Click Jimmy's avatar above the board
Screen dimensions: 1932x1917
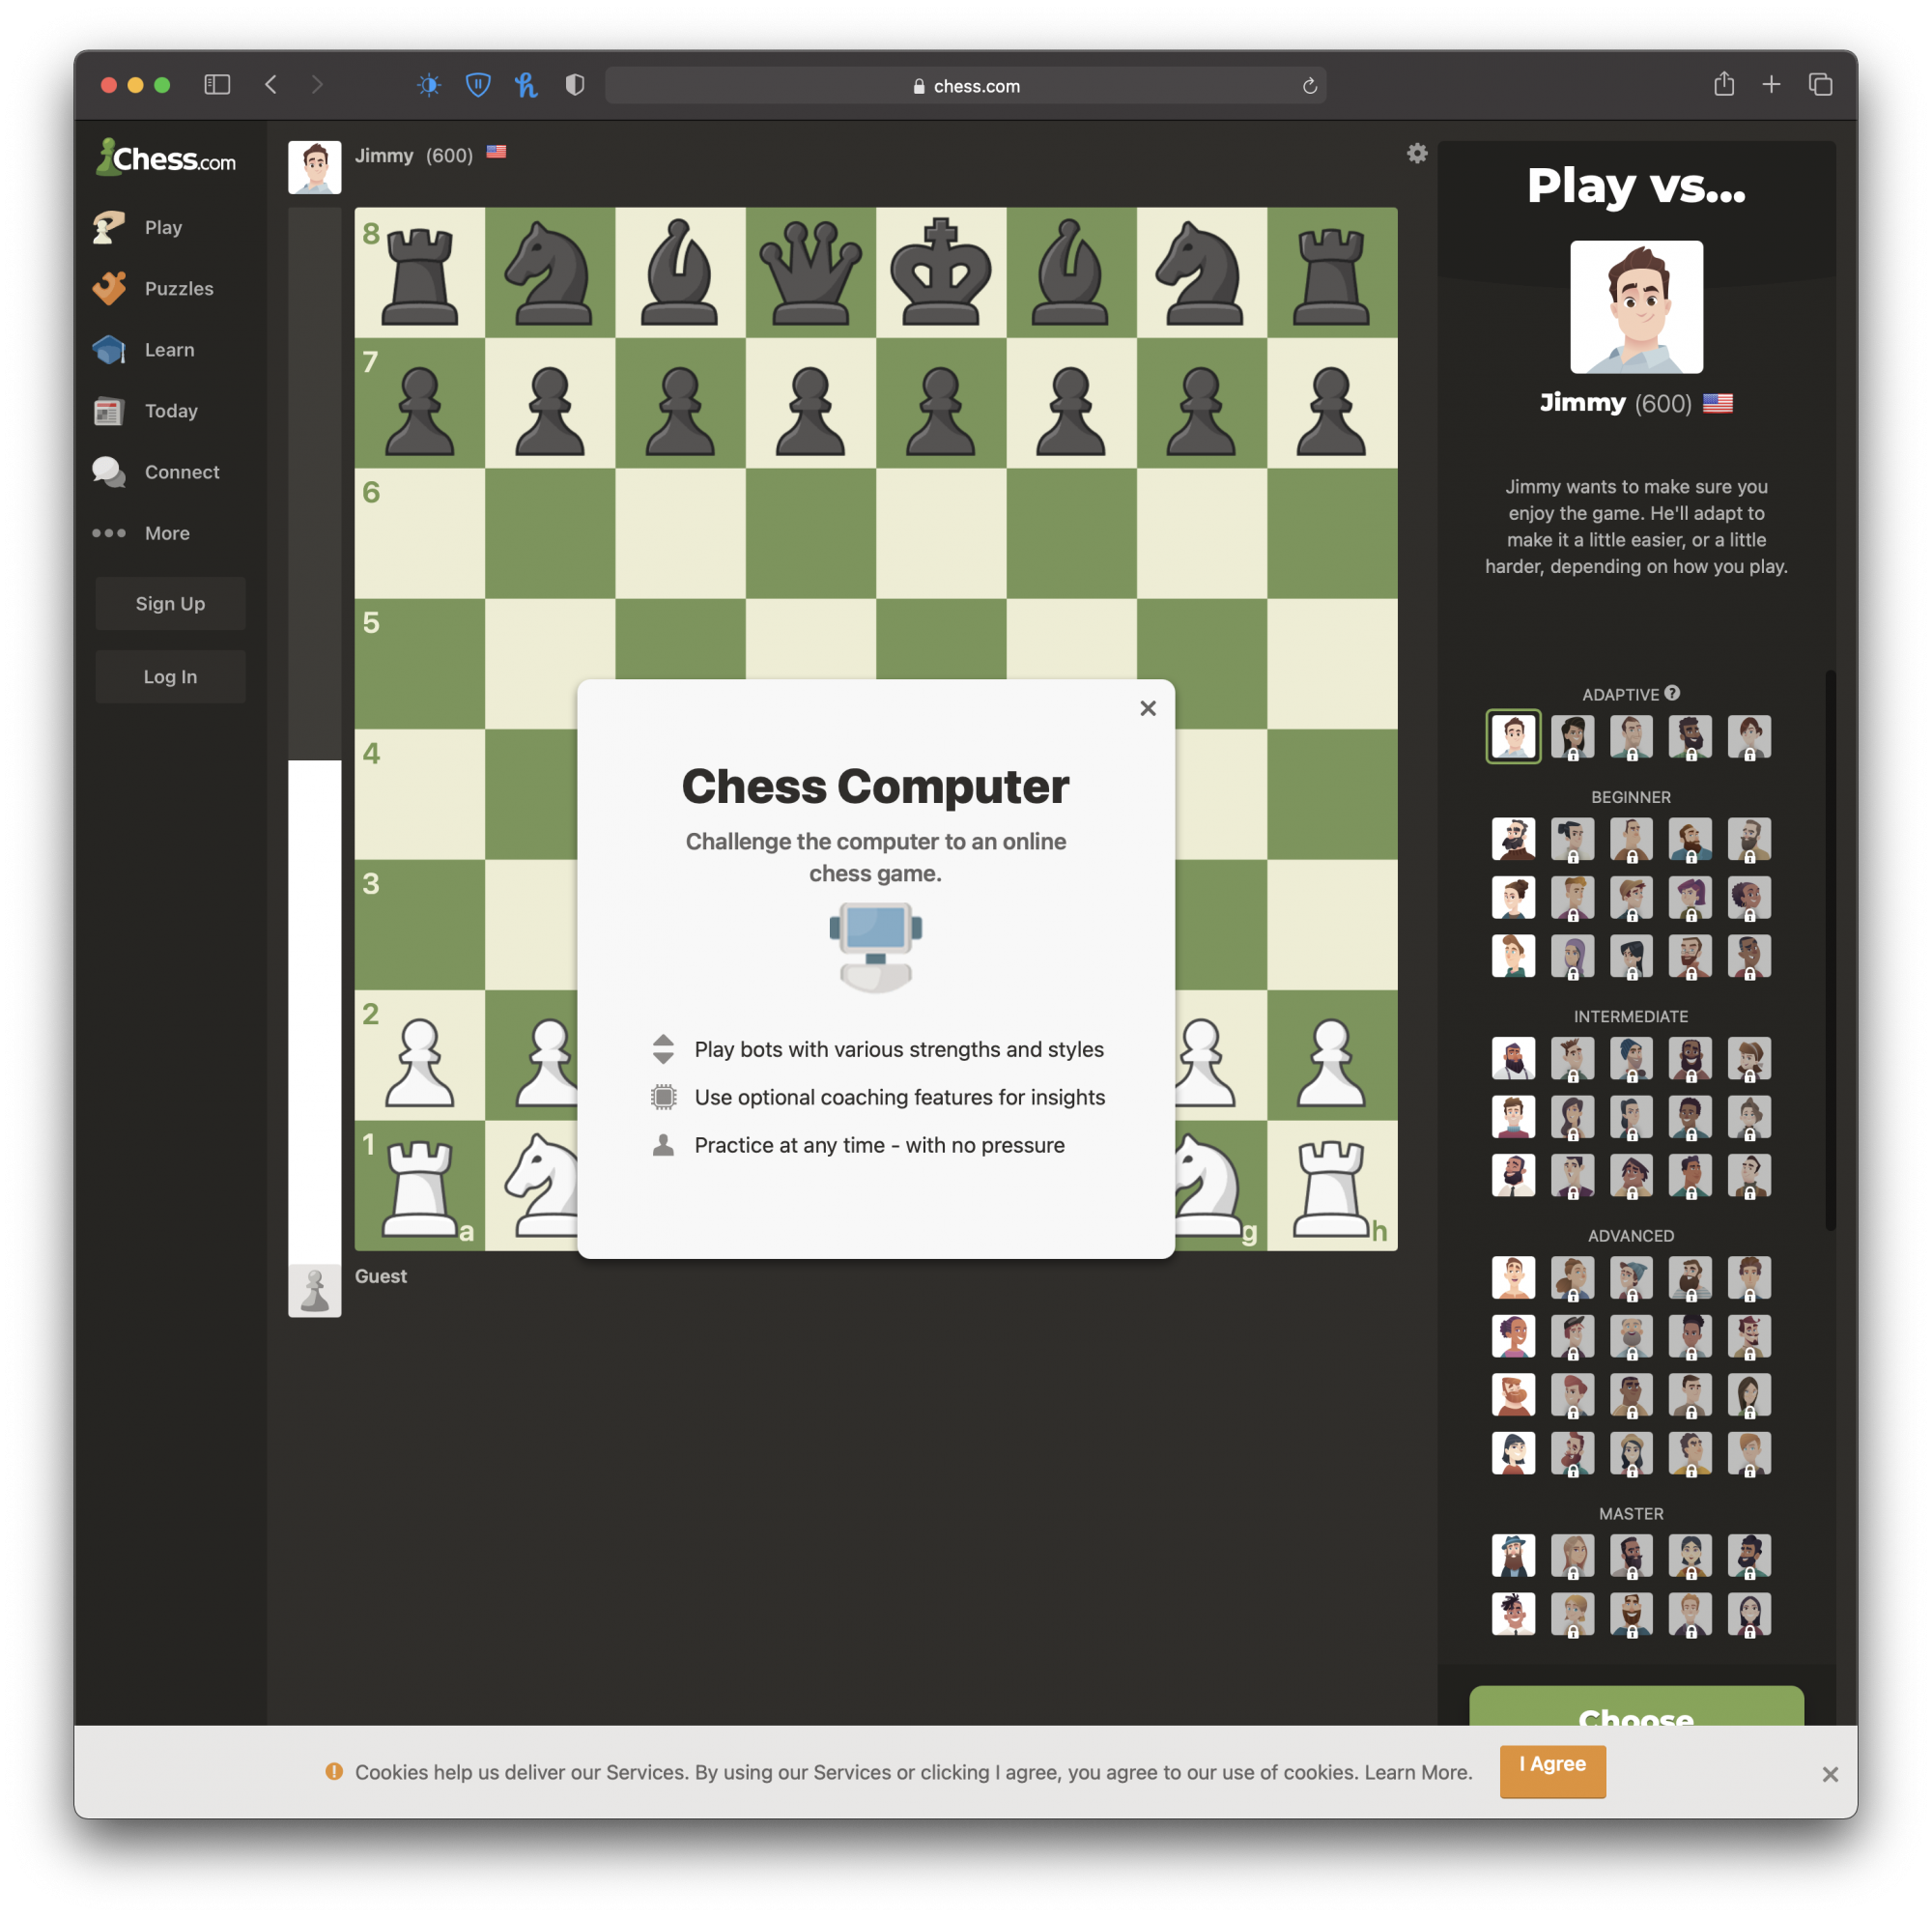(x=314, y=167)
